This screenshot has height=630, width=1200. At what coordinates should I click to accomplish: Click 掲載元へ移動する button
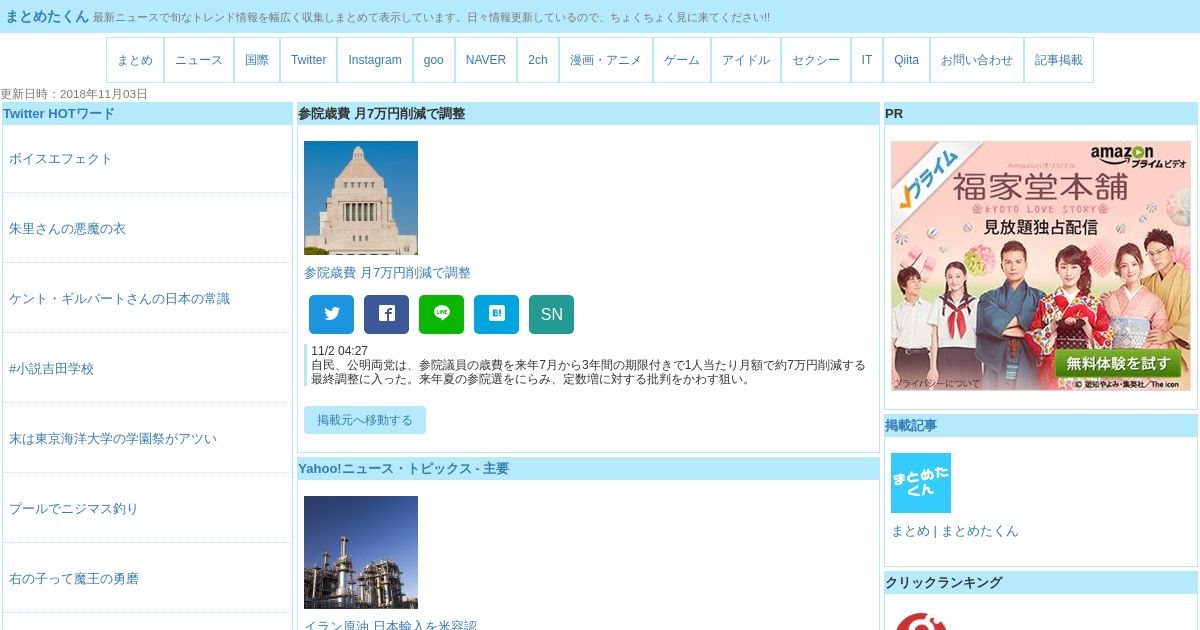click(365, 420)
